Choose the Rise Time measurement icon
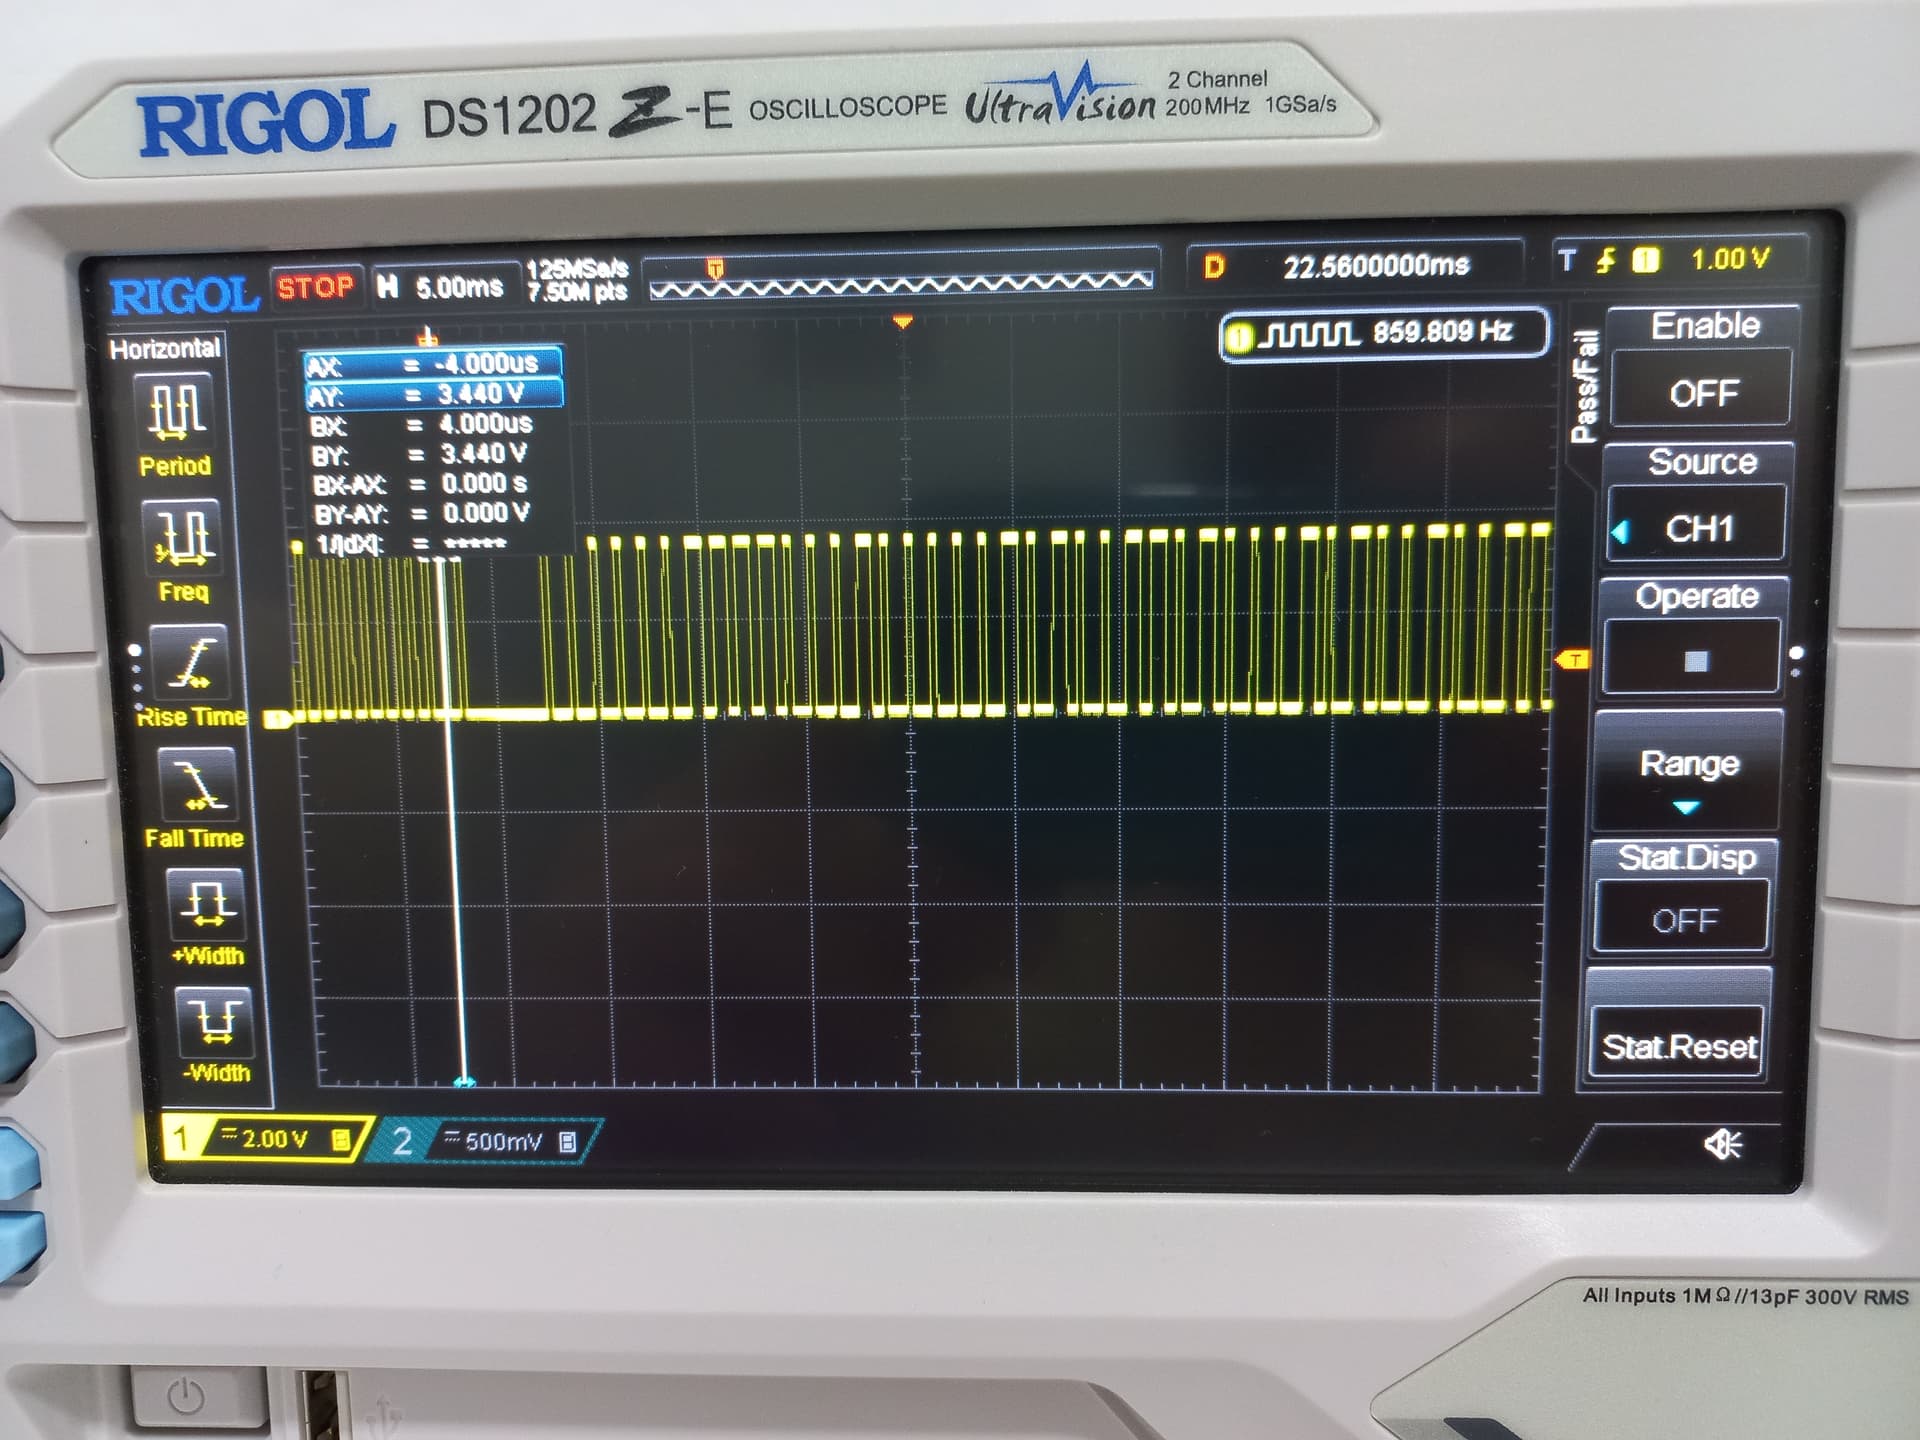 pyautogui.click(x=193, y=663)
